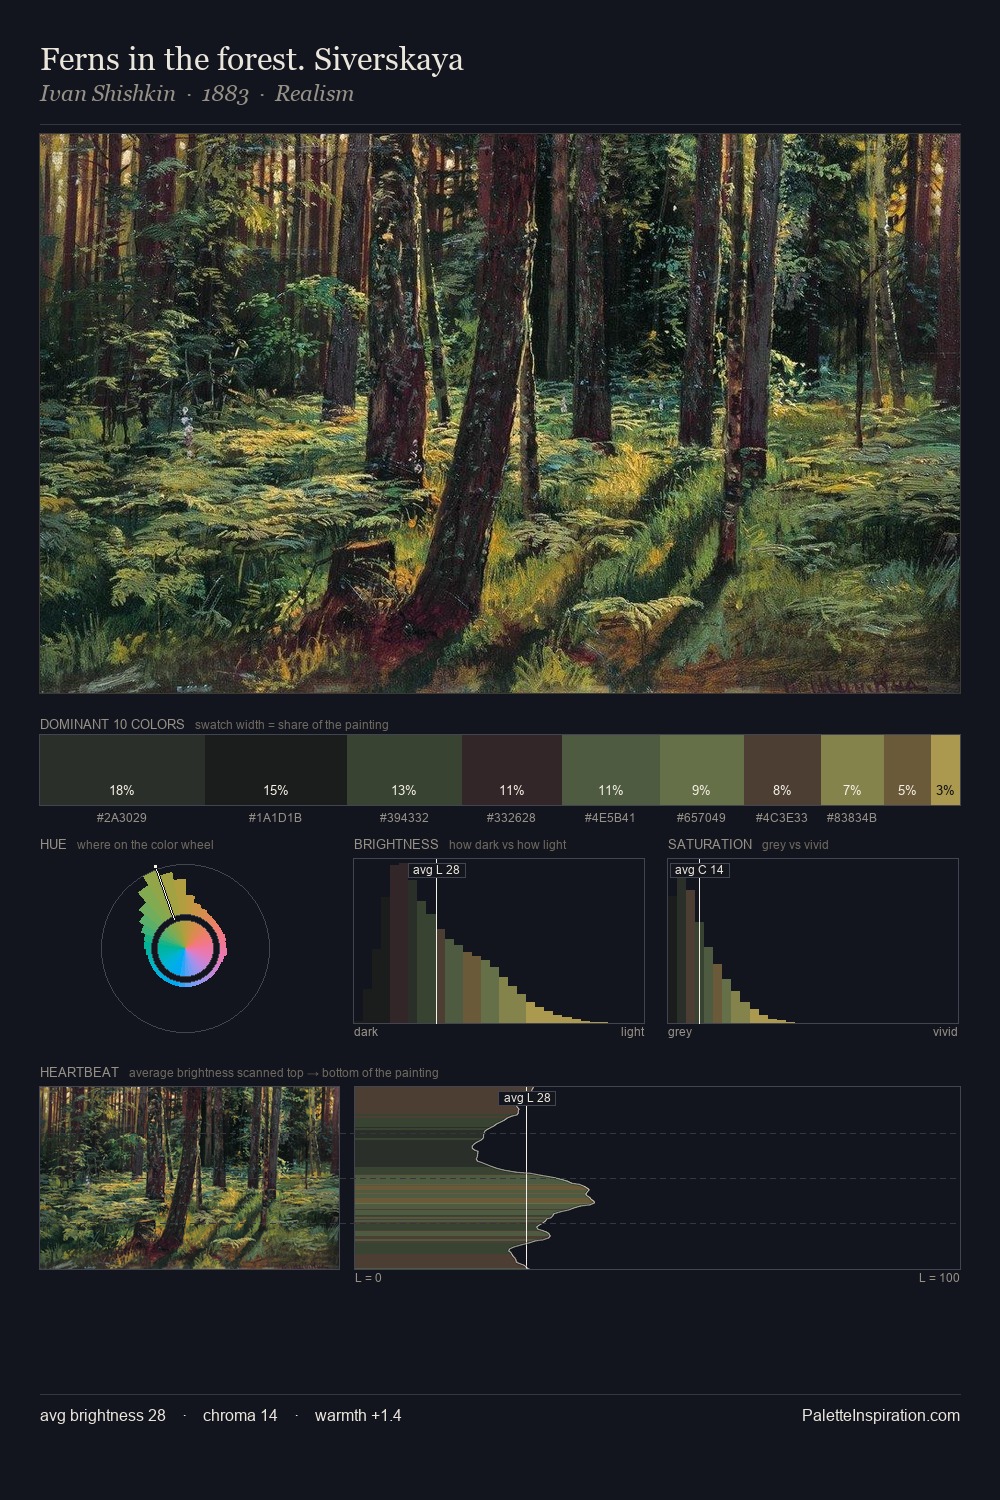Image resolution: width=1000 pixels, height=1500 pixels.
Task: Click the hue color wheel chart
Action: pyautogui.click(x=185, y=947)
